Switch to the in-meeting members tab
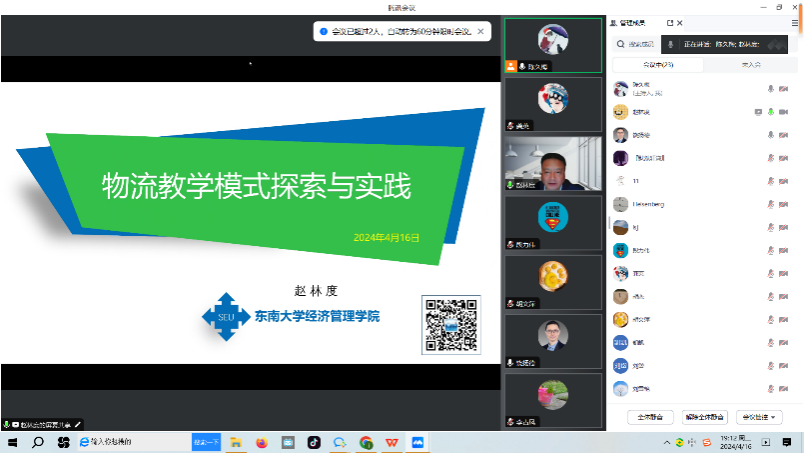804x453 pixels. [x=659, y=64]
